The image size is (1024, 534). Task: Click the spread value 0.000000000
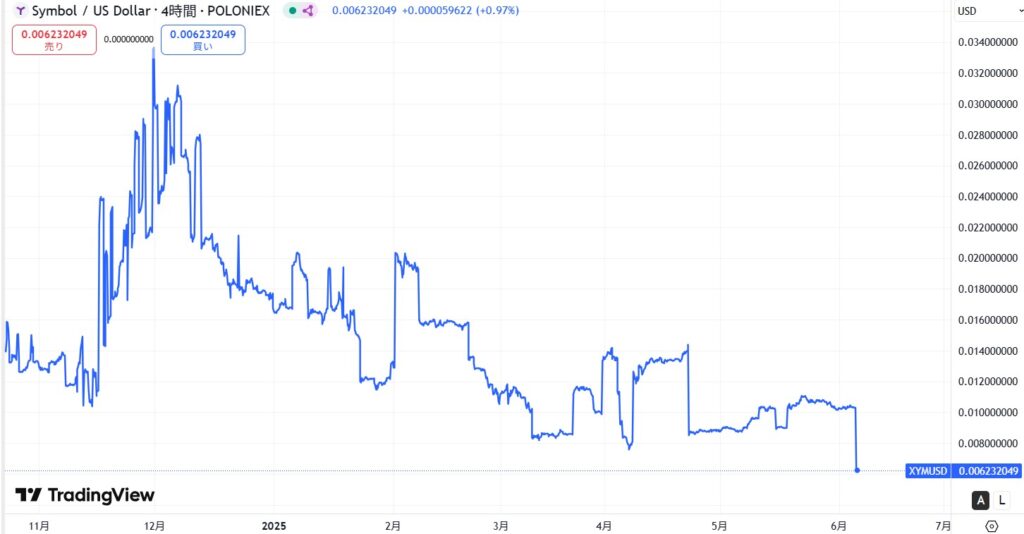tap(129, 39)
